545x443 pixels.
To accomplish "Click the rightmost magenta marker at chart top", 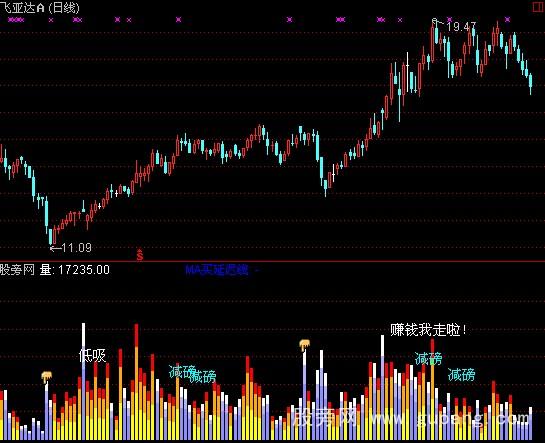I will tap(507, 20).
